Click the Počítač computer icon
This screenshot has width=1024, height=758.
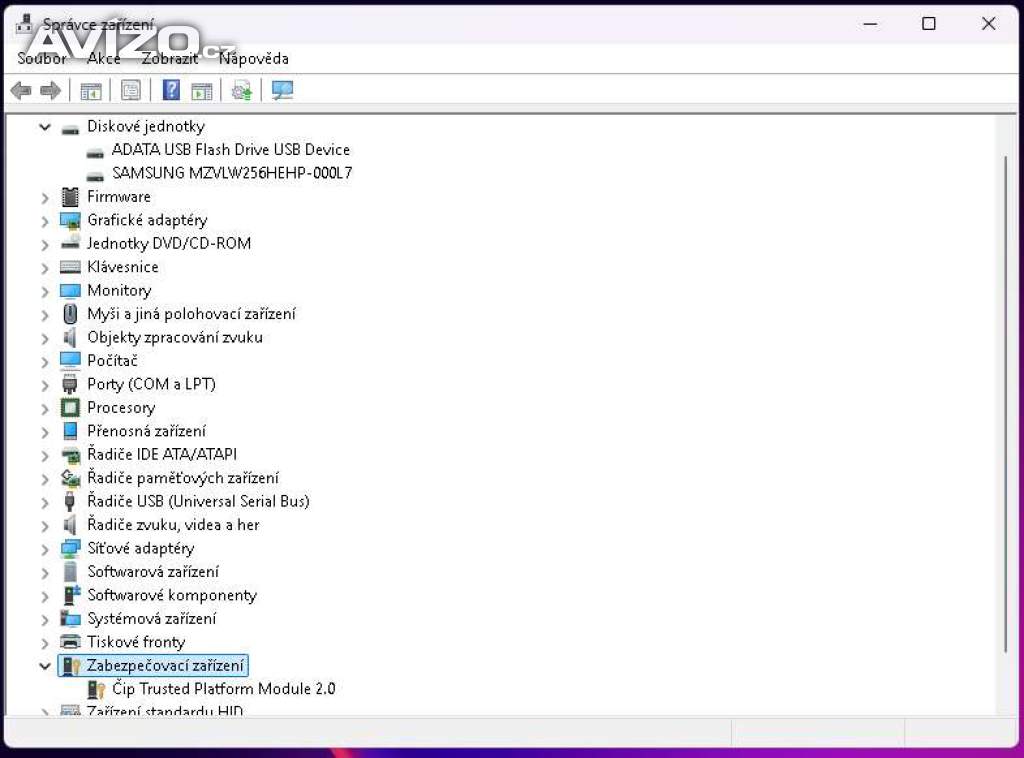(70, 361)
